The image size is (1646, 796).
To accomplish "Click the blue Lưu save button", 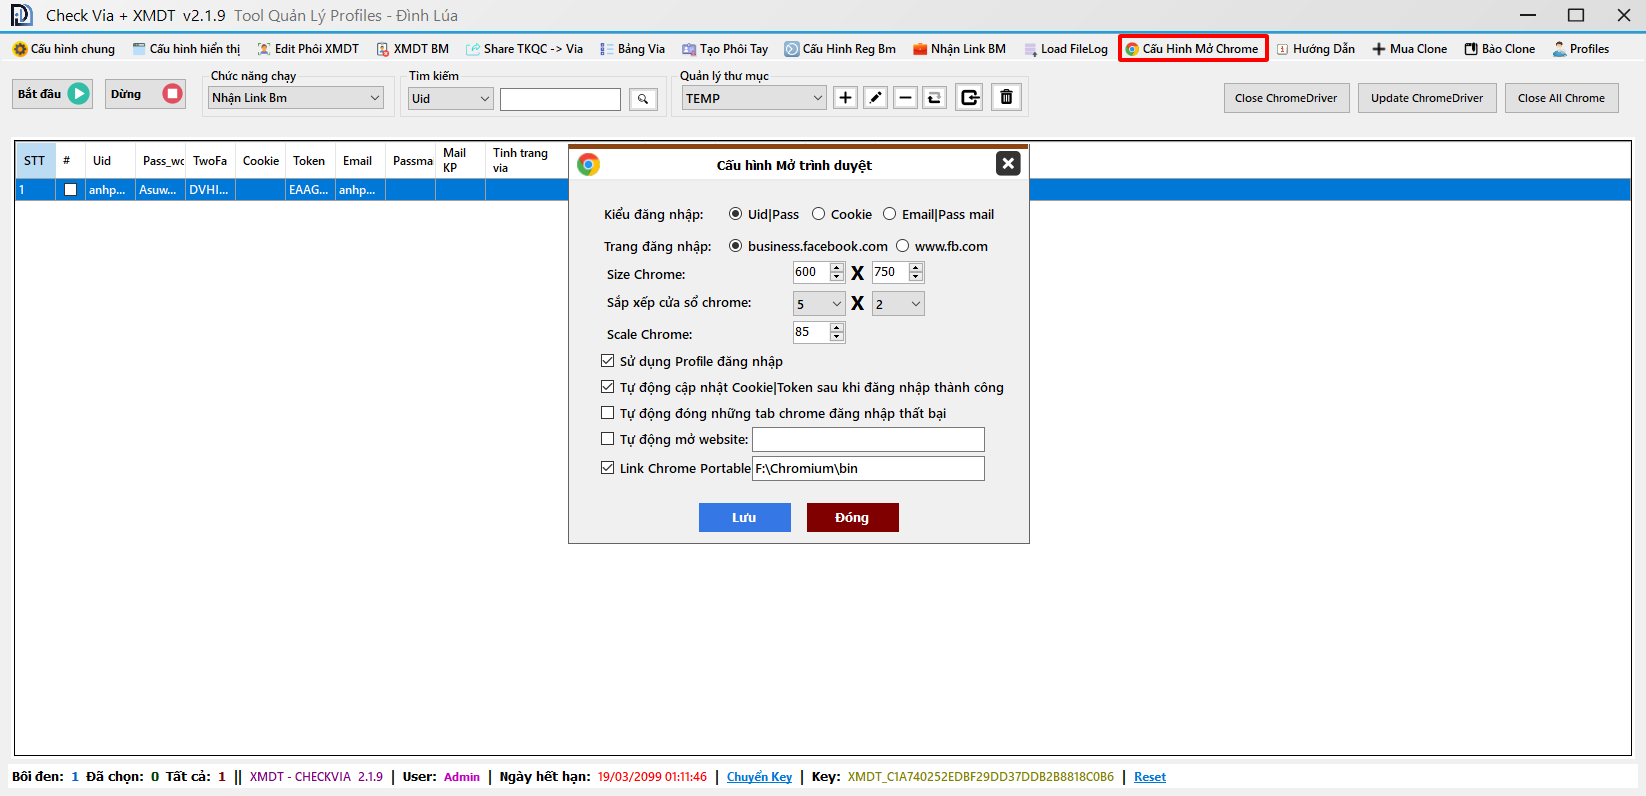I will [x=744, y=517].
